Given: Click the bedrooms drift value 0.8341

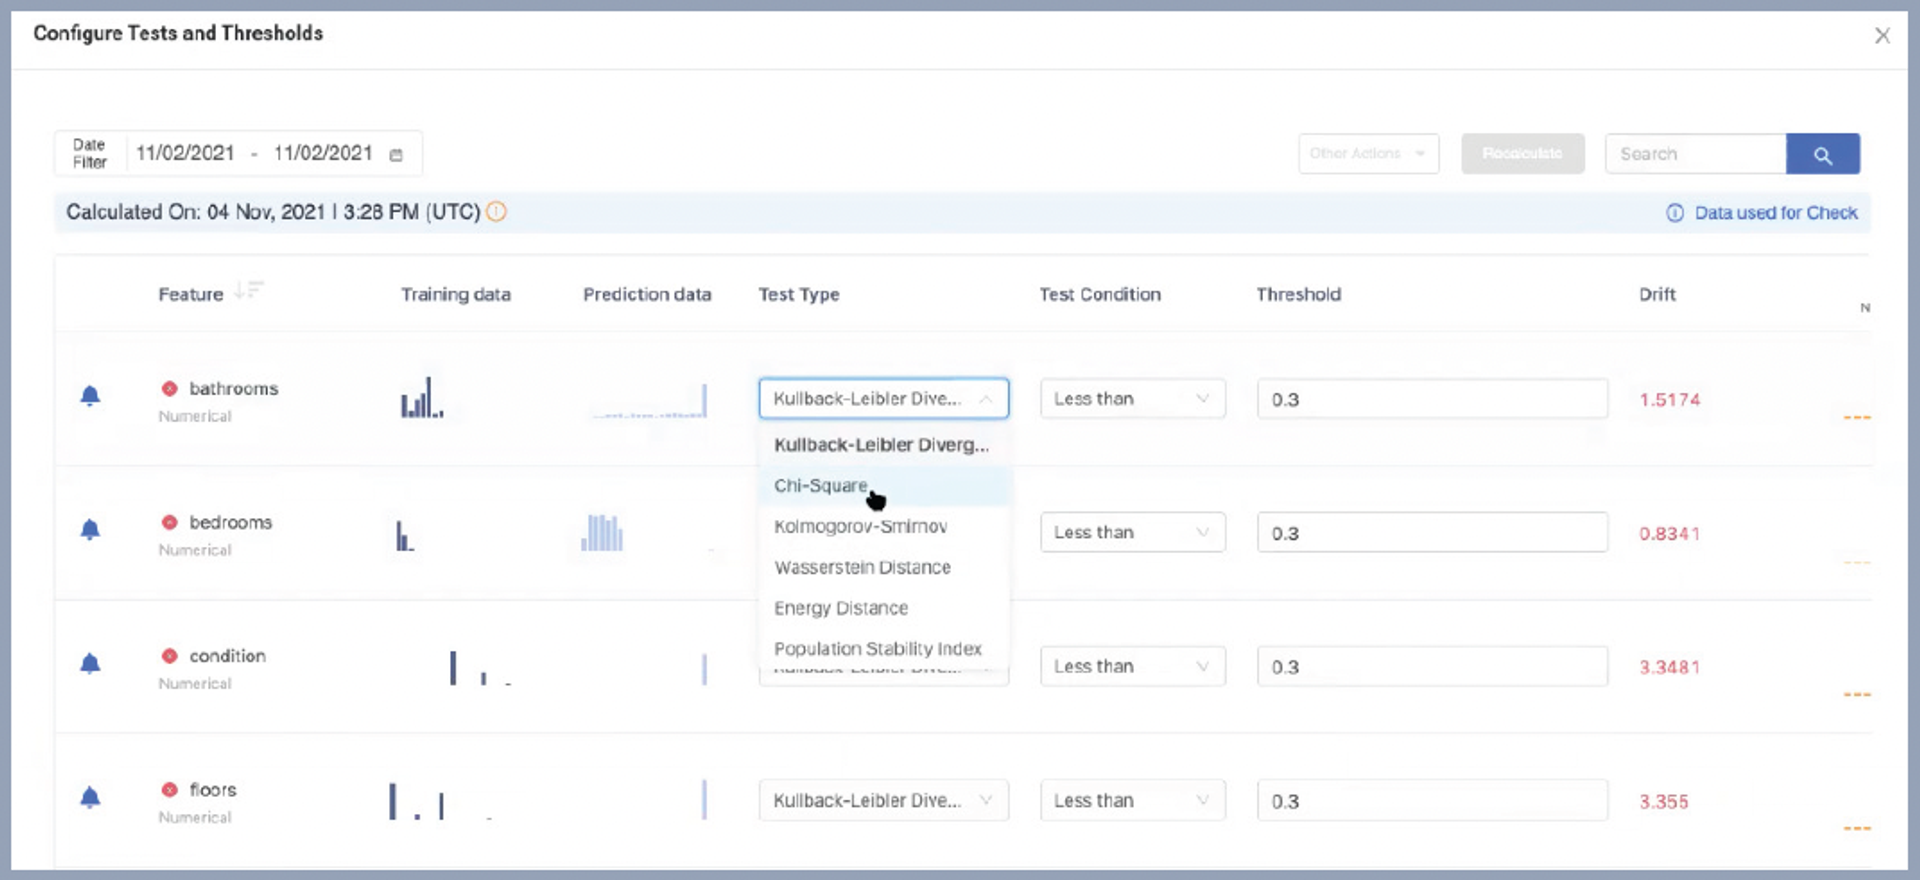Looking at the screenshot, I should coord(1669,533).
